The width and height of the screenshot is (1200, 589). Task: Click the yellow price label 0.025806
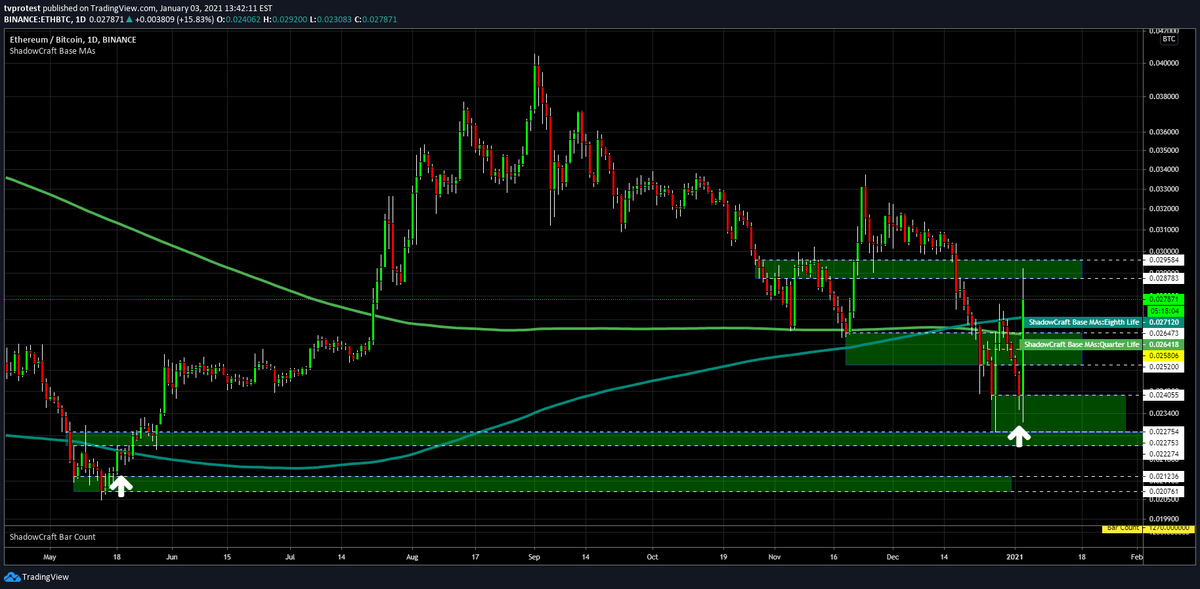pyautogui.click(x=1163, y=354)
